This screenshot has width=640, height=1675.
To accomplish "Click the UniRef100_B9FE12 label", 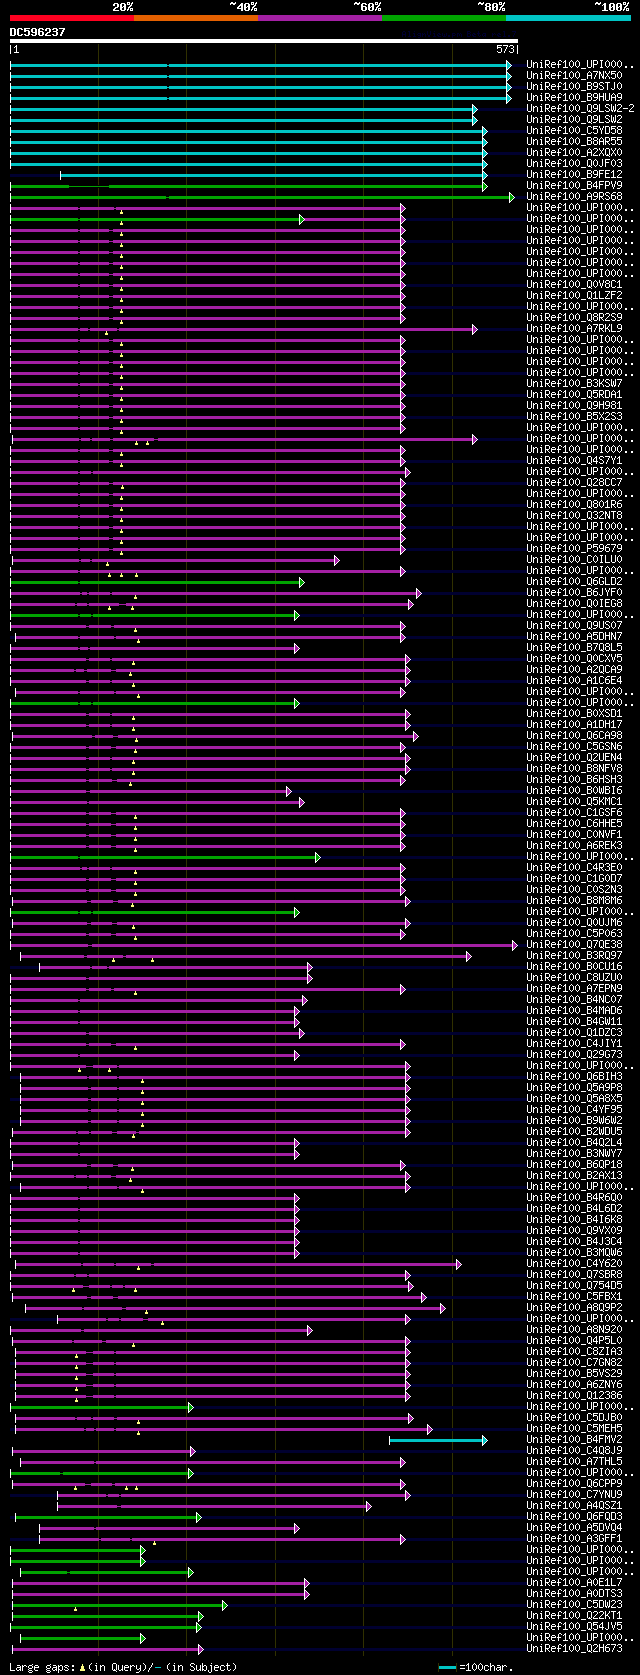I will click(x=574, y=175).
